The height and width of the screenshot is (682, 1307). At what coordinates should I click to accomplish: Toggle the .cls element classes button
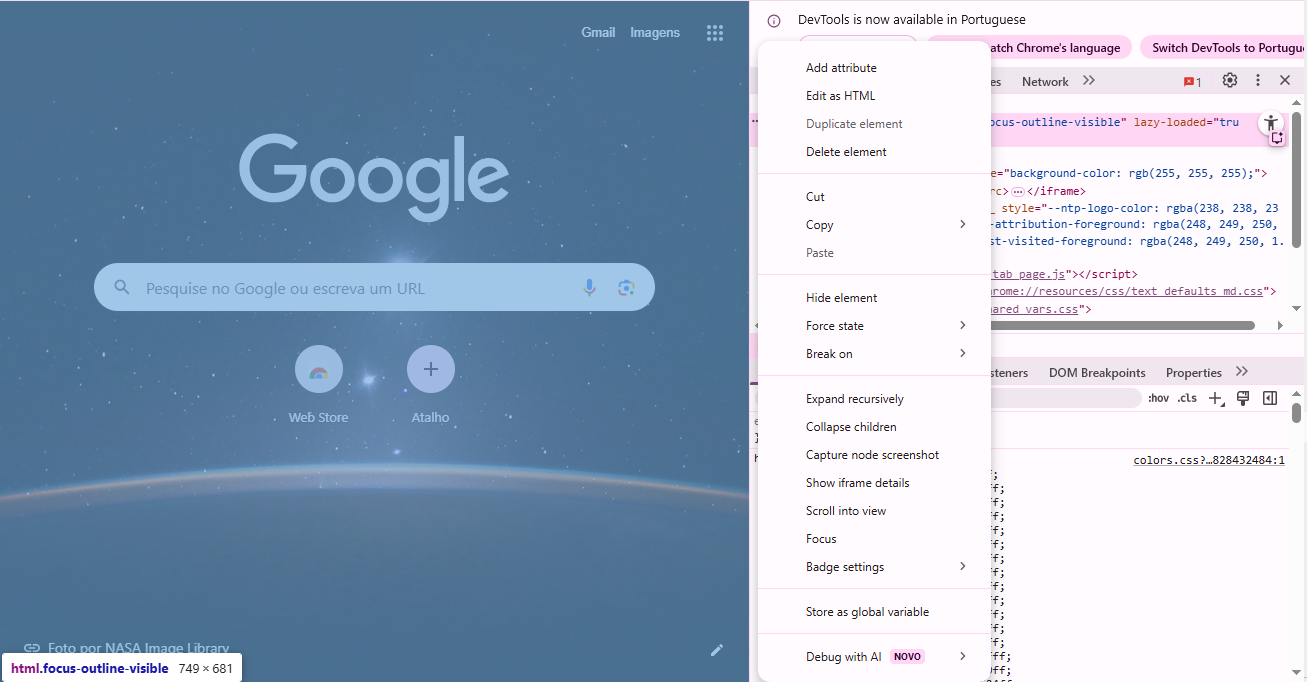(1187, 398)
